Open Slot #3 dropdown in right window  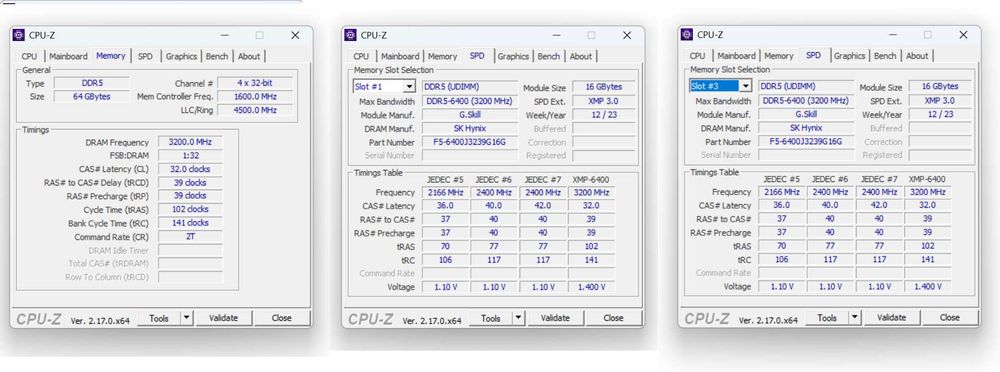tap(746, 86)
